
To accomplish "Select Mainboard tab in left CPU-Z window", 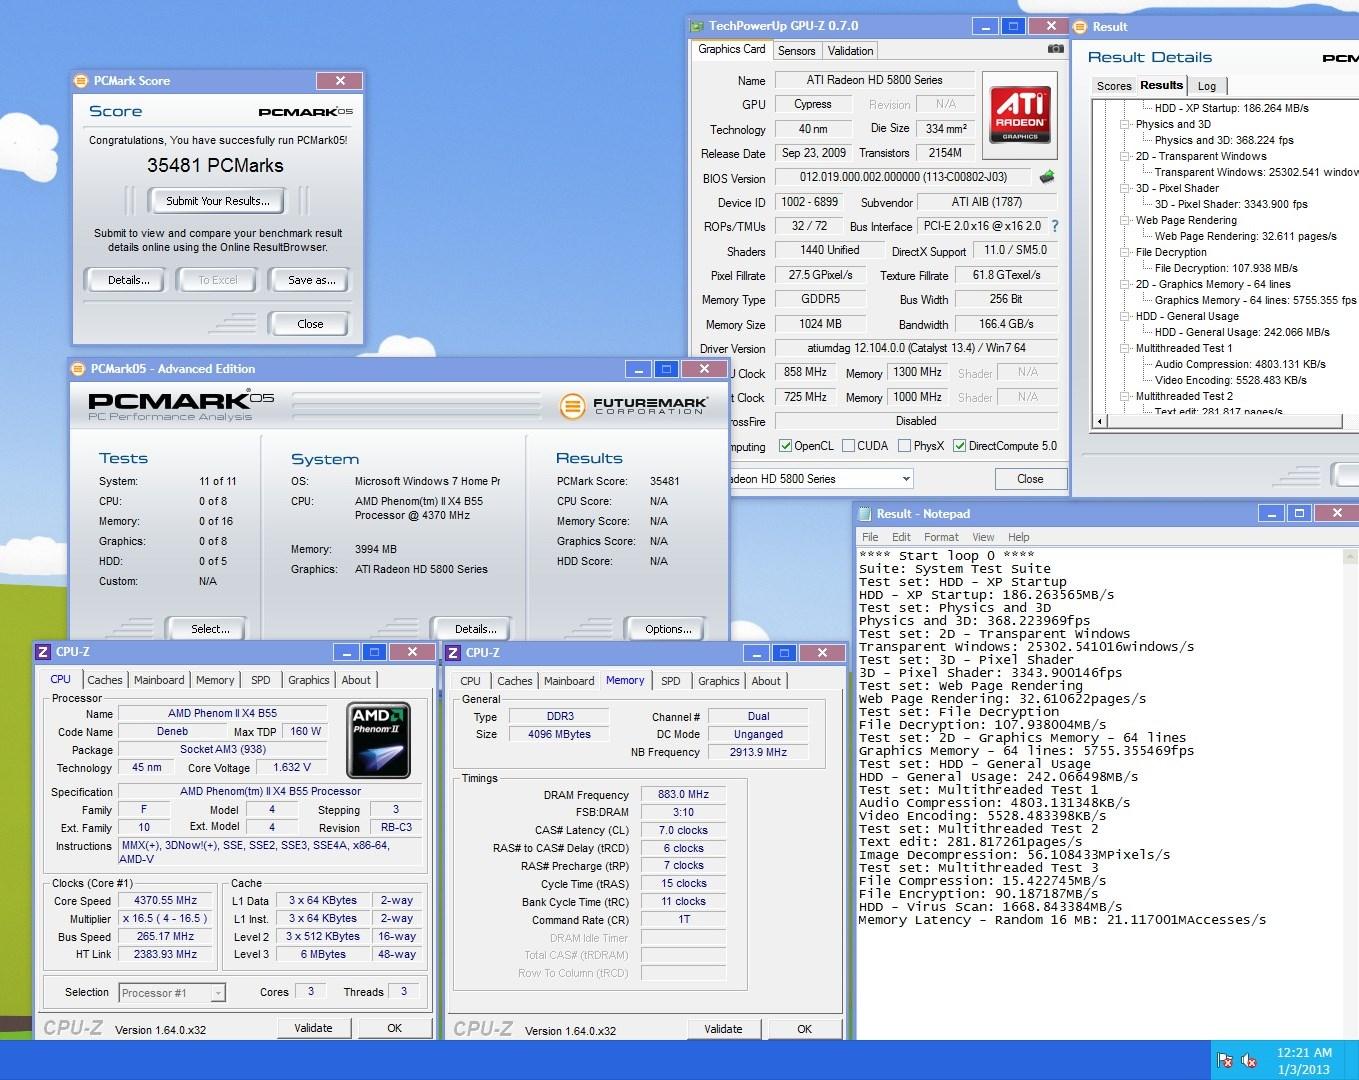I will tap(159, 680).
